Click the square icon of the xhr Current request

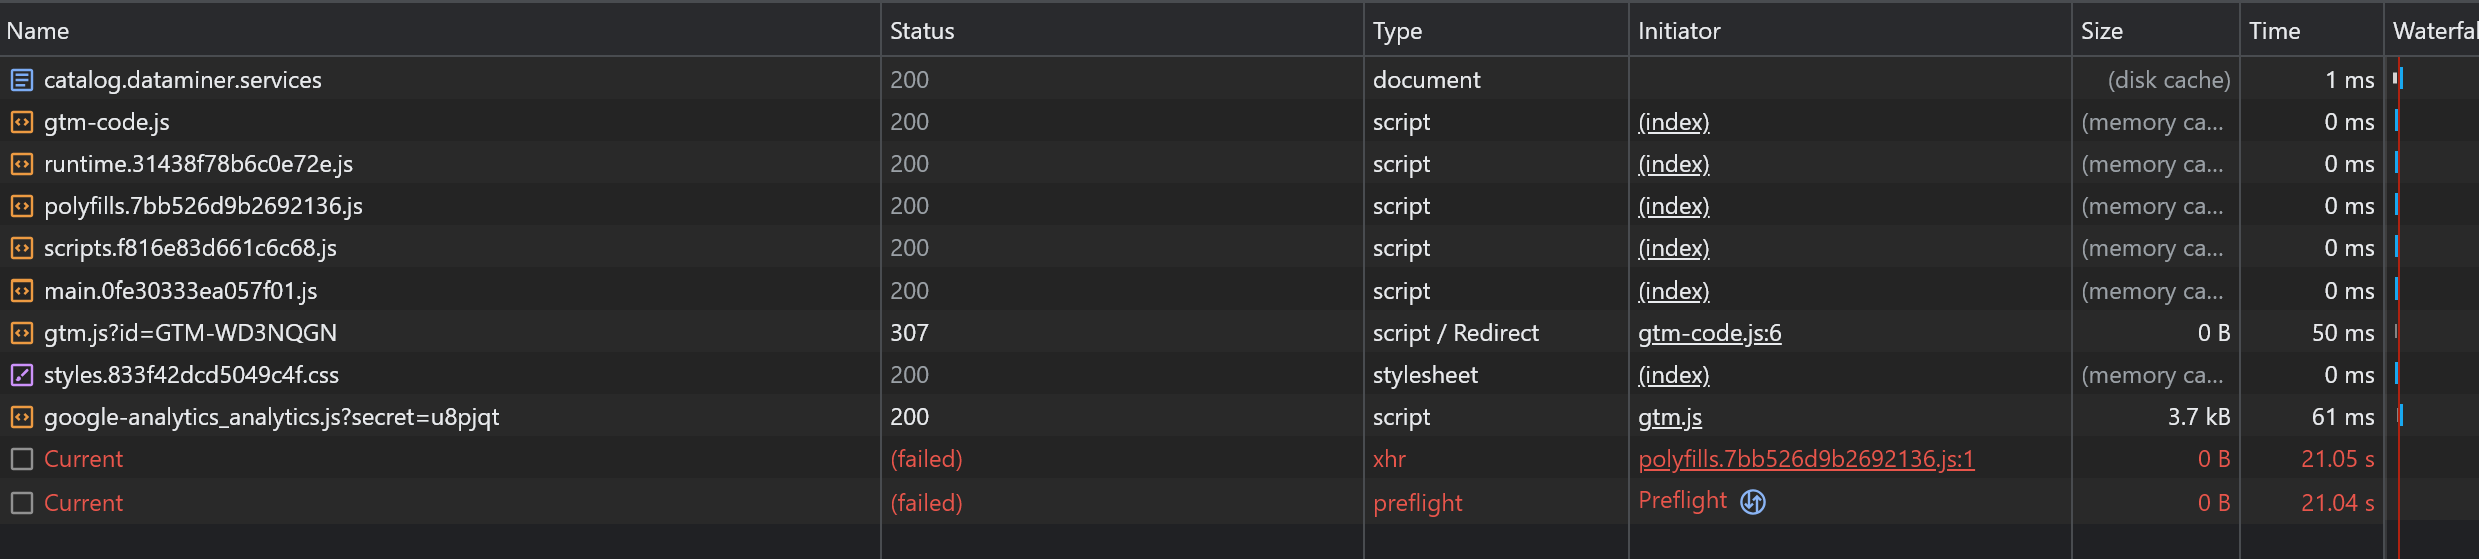coord(22,459)
